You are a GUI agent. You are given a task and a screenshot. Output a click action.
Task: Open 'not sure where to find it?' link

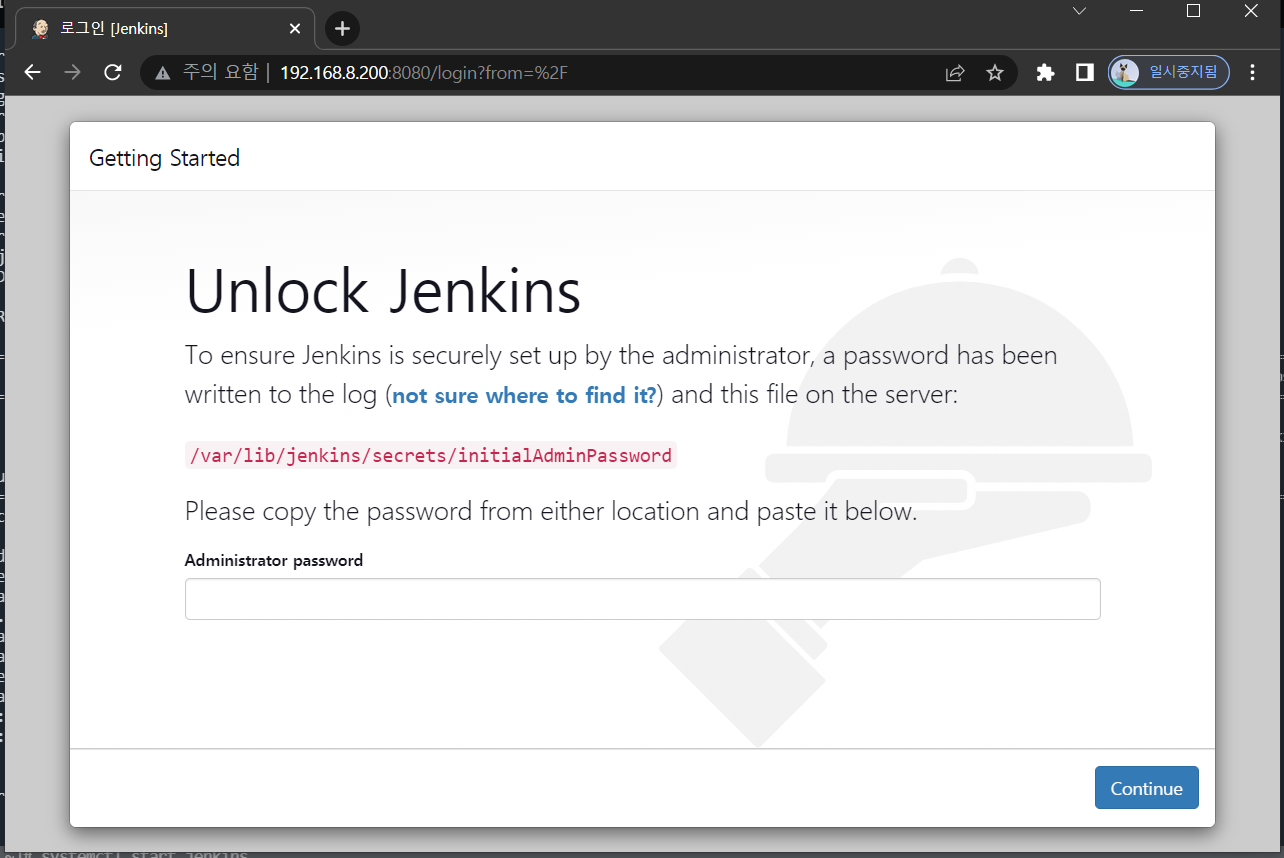pyautogui.click(x=524, y=395)
